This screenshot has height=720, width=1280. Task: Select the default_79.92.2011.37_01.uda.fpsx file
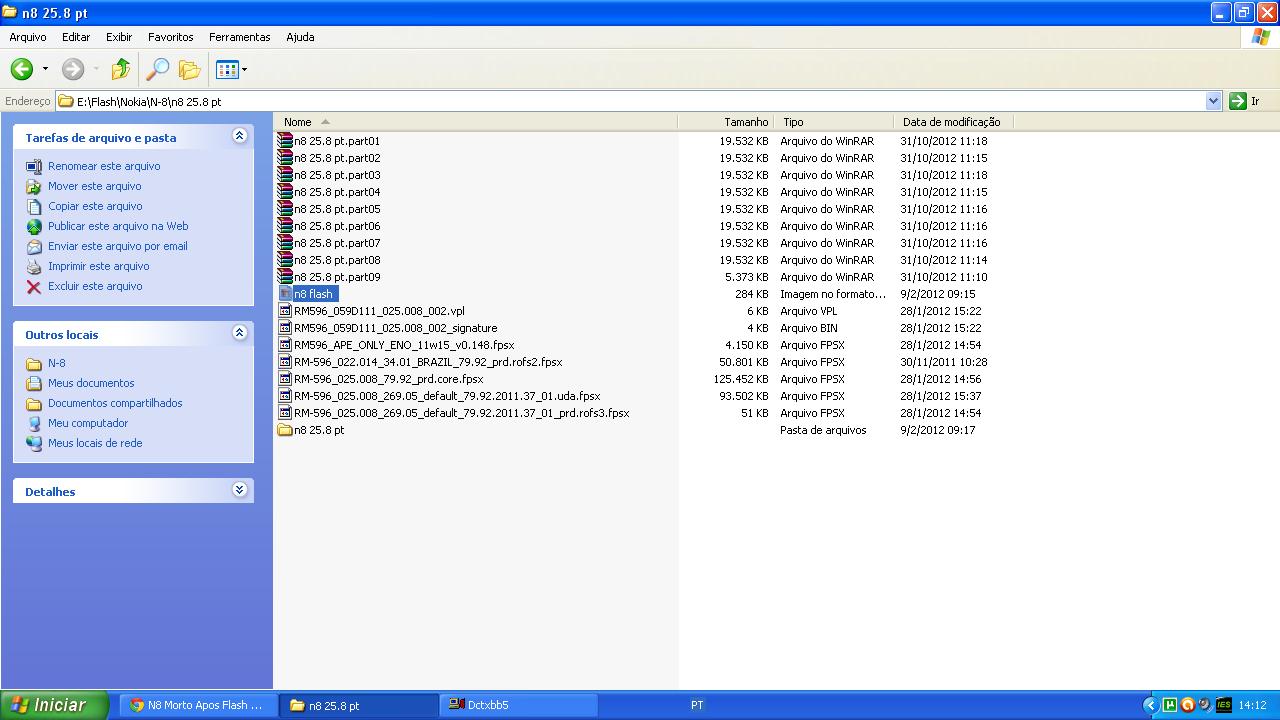pyautogui.click(x=447, y=396)
